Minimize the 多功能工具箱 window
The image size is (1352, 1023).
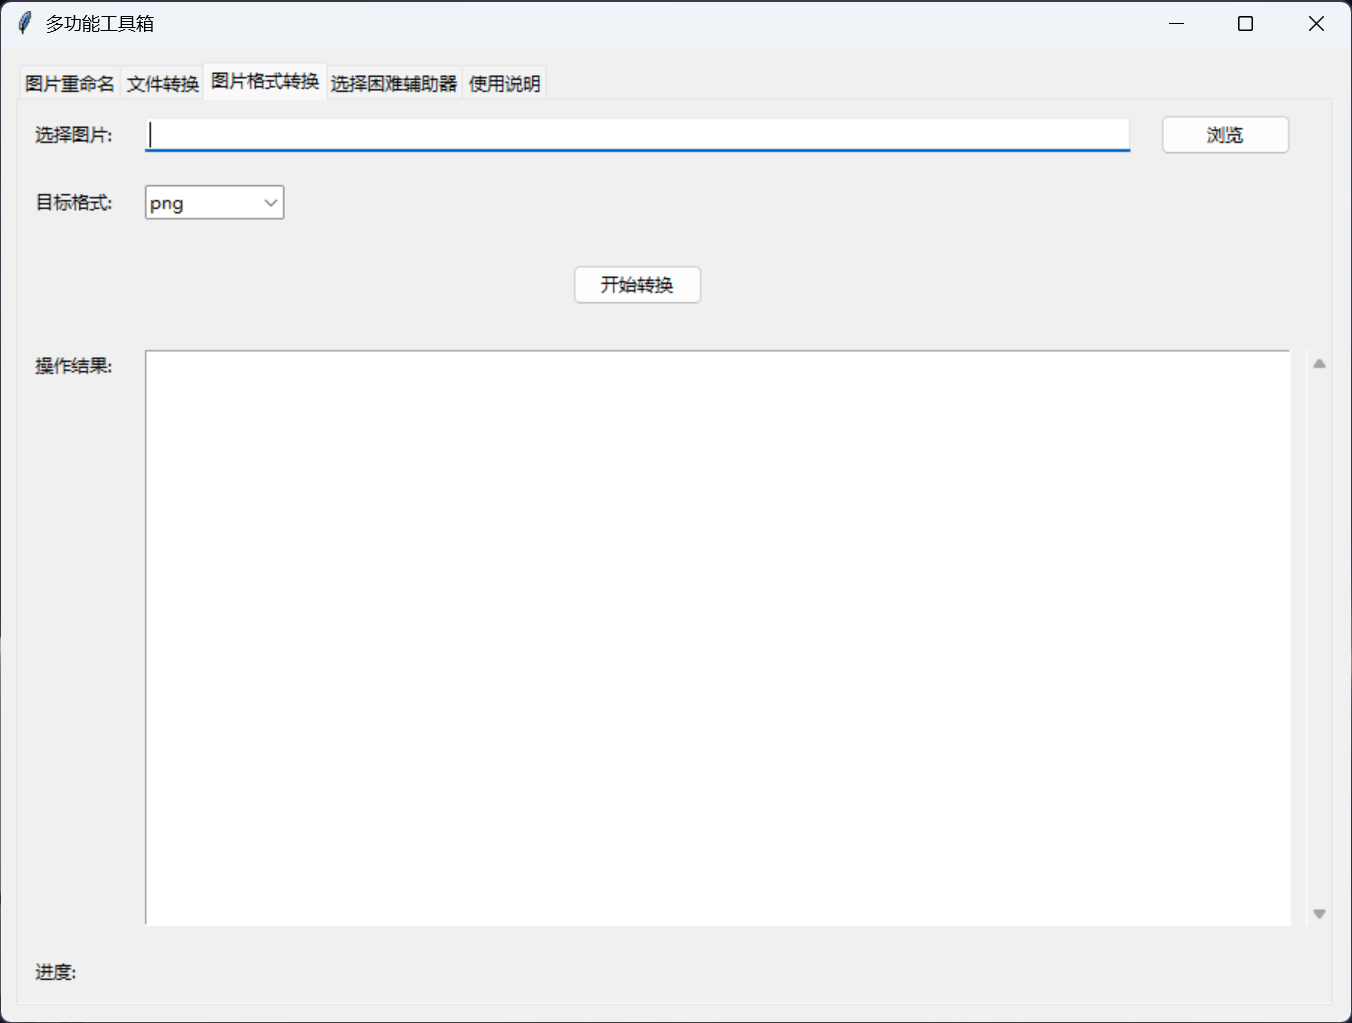(x=1176, y=23)
